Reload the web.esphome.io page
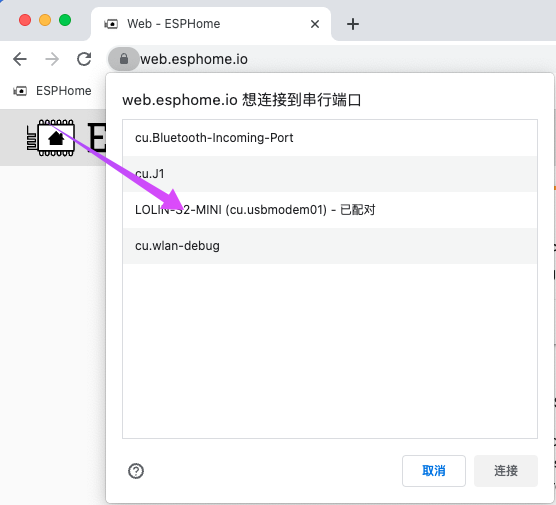556x505 pixels. point(84,59)
